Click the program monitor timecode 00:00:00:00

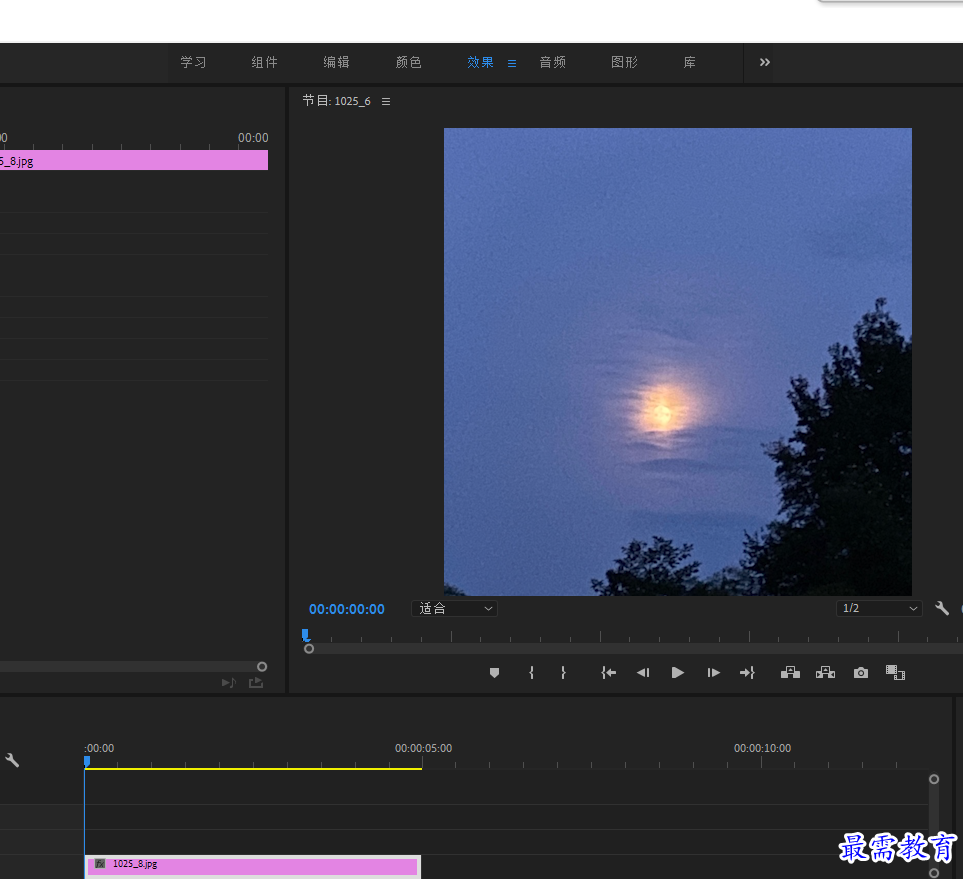tap(347, 609)
